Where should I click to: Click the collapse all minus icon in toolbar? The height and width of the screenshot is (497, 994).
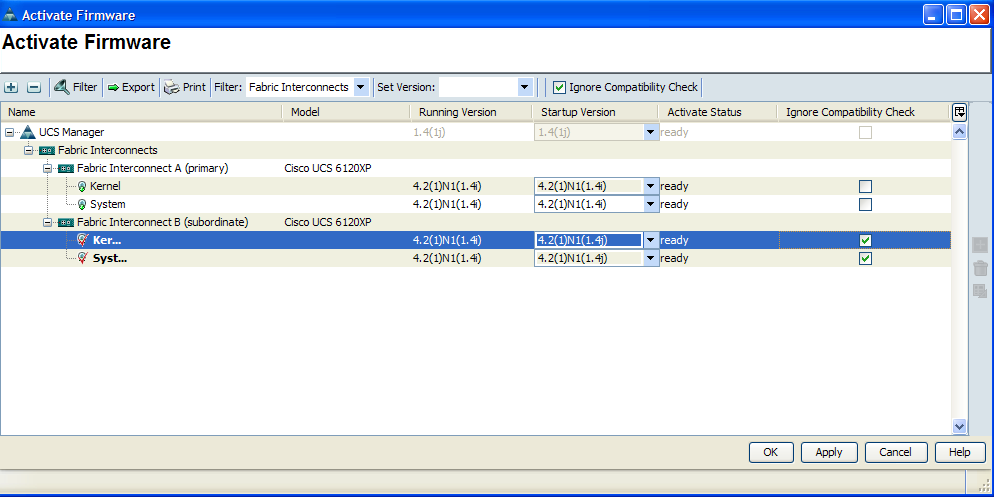click(33, 87)
